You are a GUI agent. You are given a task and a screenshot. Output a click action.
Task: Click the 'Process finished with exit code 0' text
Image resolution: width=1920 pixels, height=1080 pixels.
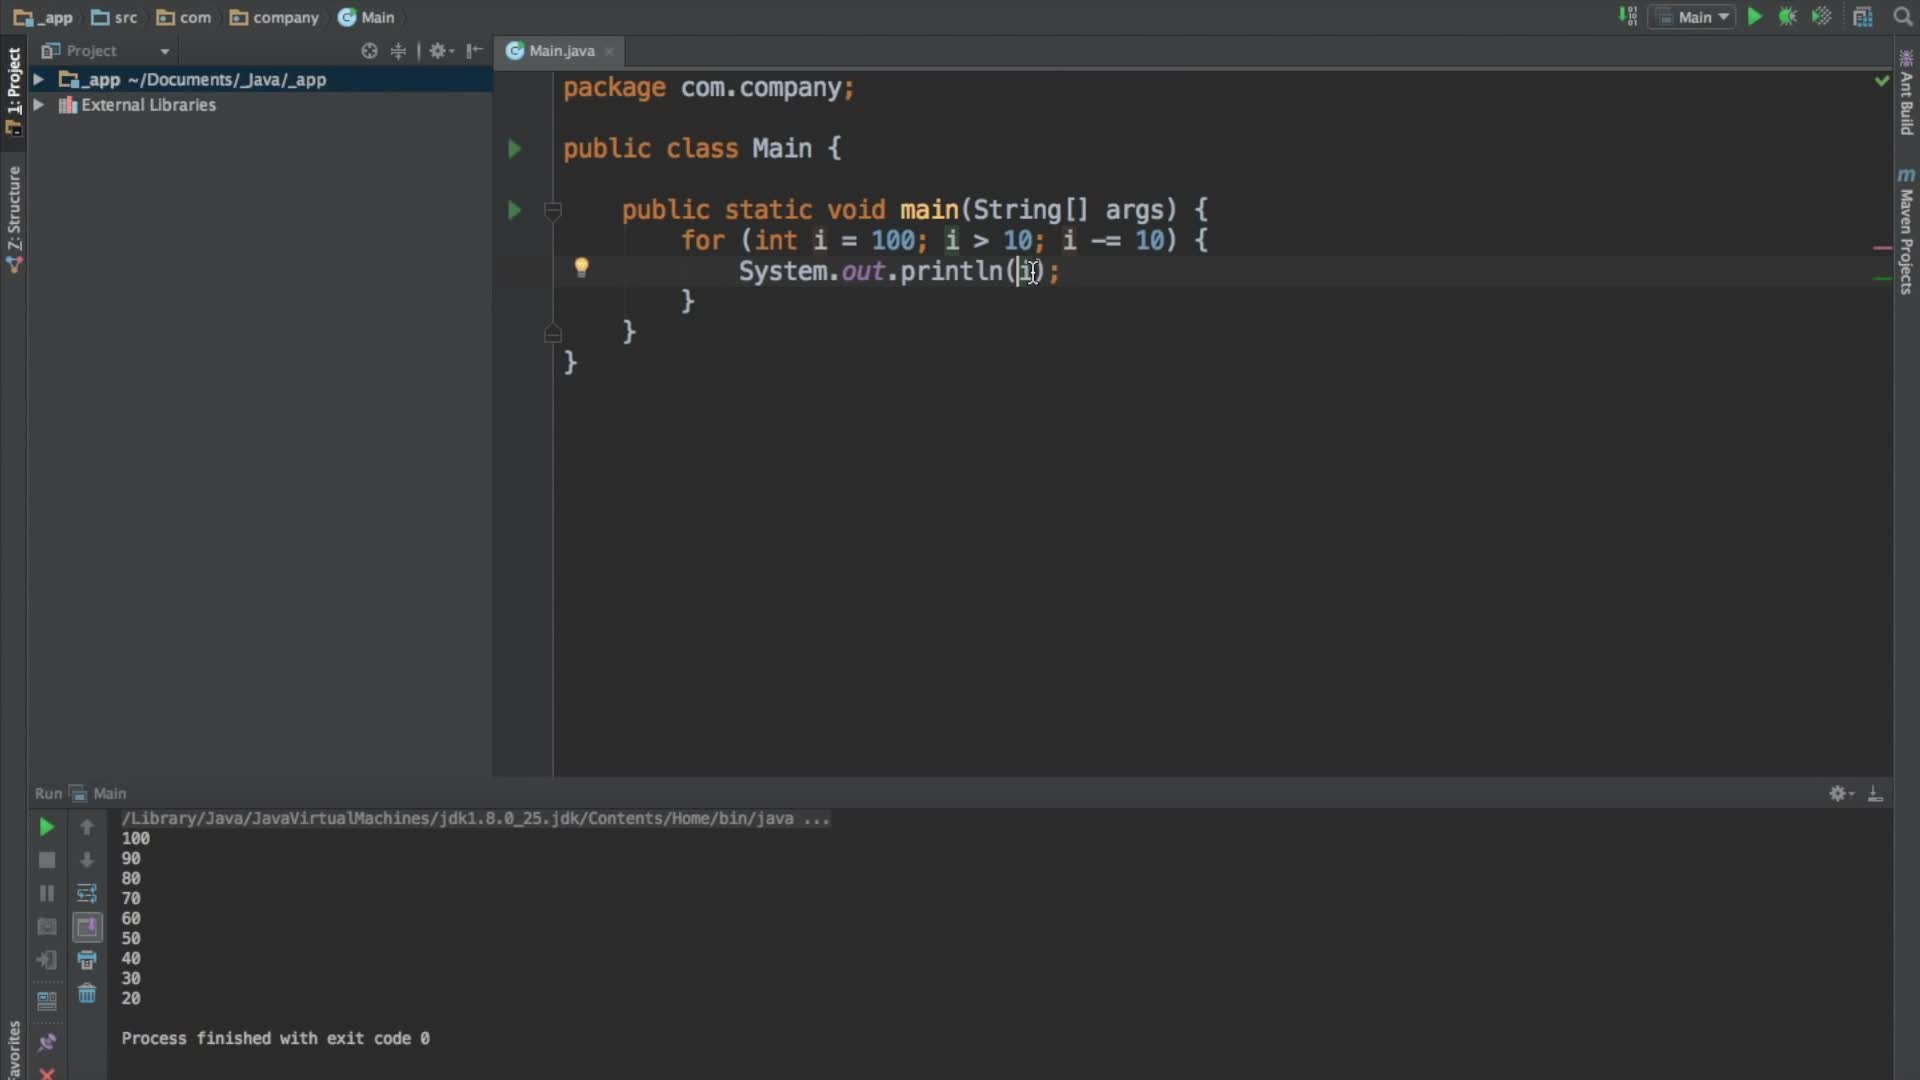coord(276,1038)
